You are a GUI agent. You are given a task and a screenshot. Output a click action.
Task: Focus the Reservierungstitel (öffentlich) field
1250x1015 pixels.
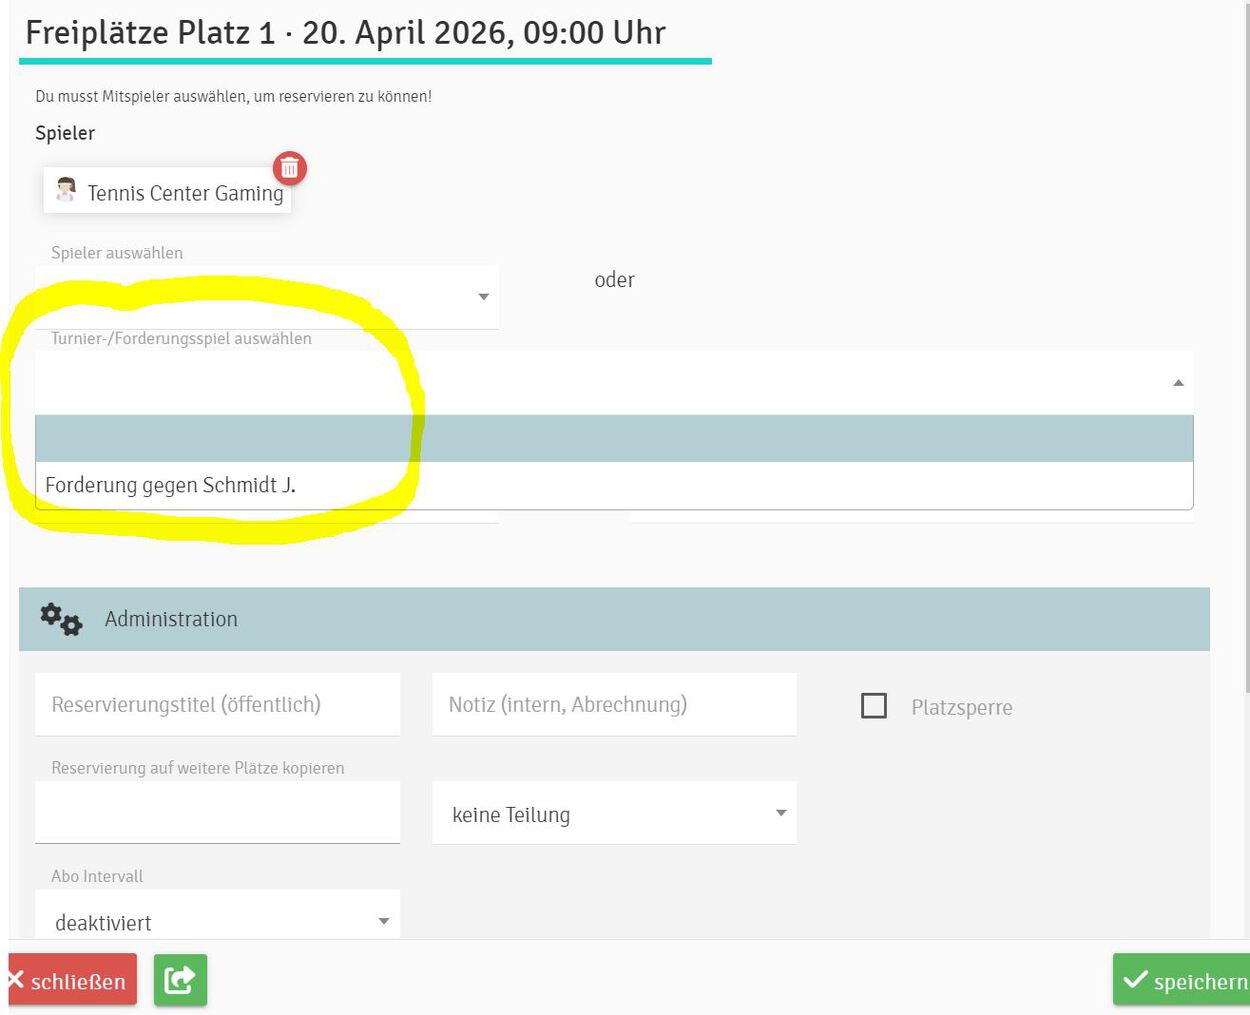pos(217,705)
